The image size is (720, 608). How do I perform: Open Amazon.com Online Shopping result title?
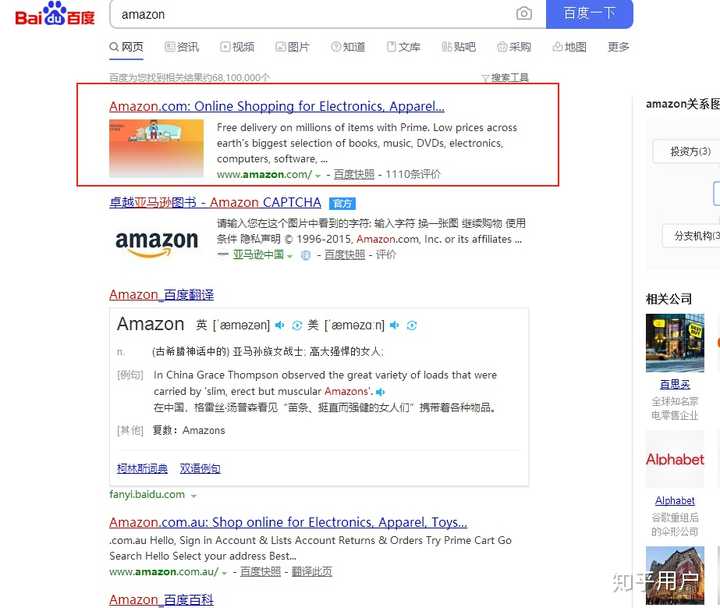point(277,107)
